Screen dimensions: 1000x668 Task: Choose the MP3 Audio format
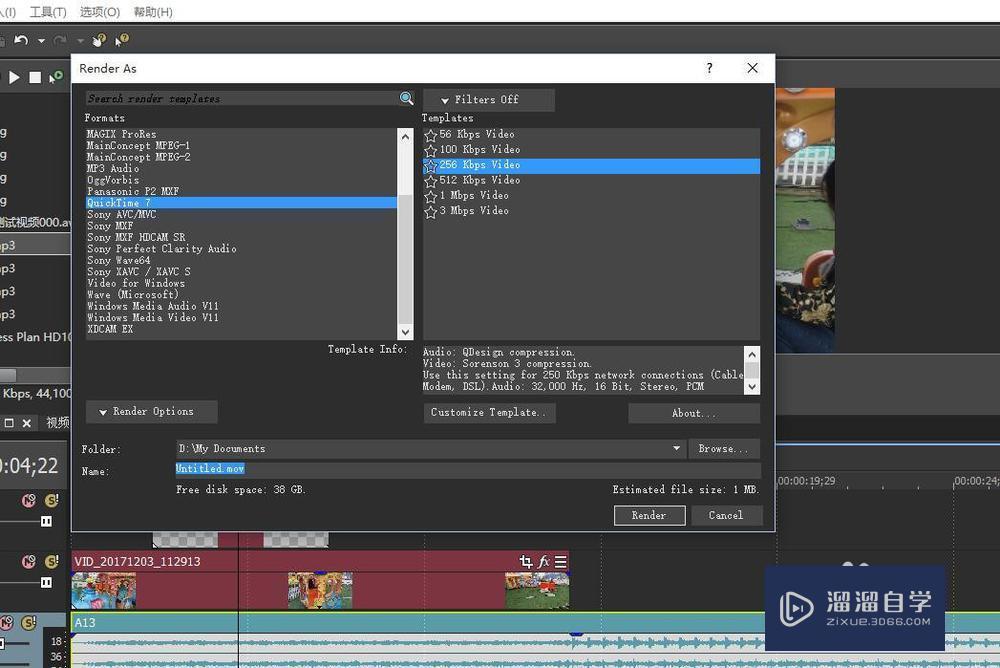[x=241, y=168]
